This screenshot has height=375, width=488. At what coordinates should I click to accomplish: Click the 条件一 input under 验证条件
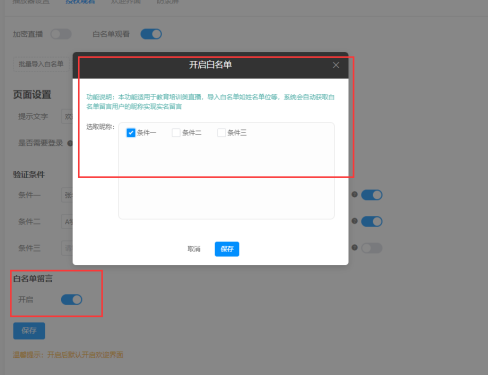67,195
